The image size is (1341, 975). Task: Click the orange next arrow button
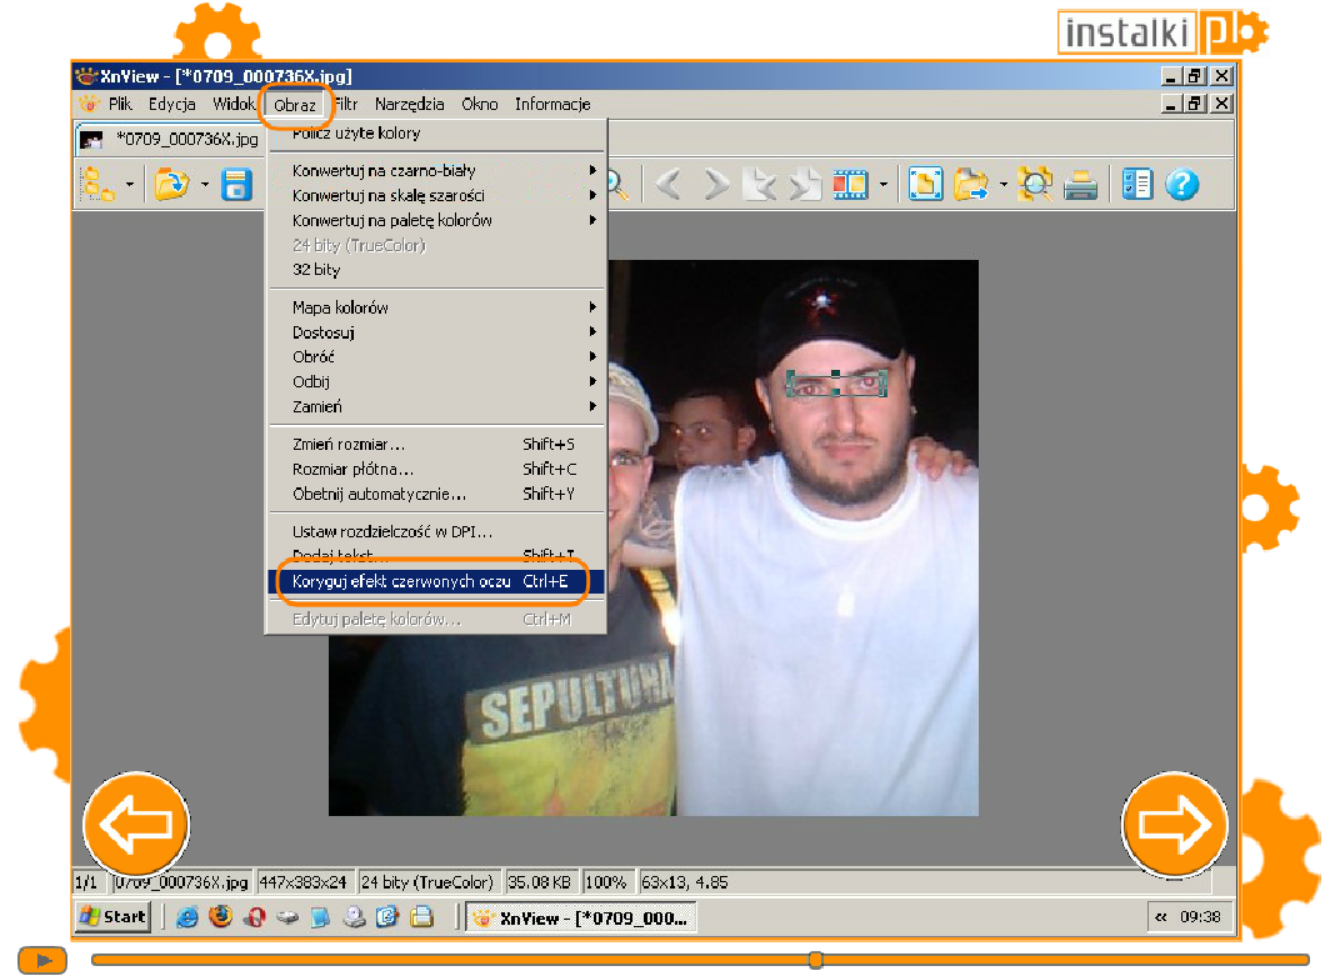[1174, 824]
